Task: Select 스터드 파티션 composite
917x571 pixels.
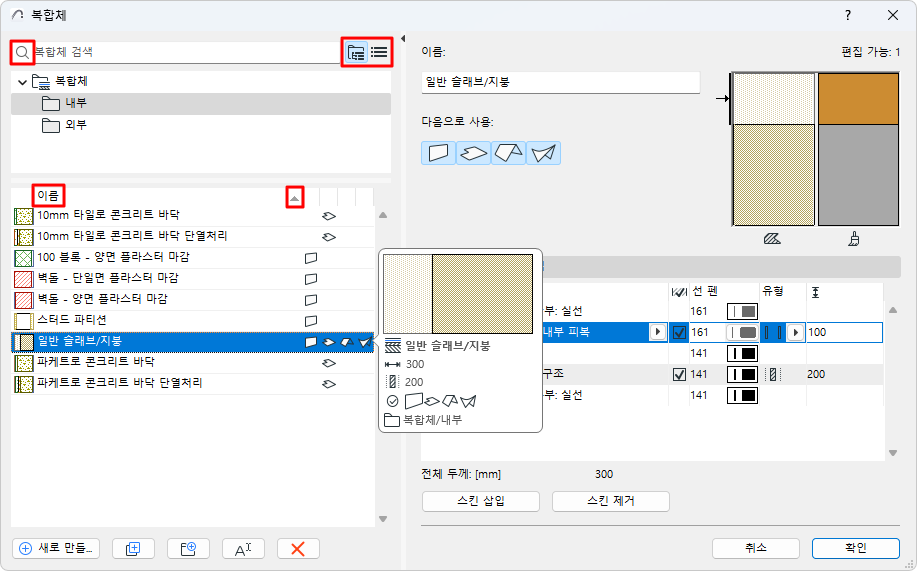Action: pyautogui.click(x=192, y=321)
